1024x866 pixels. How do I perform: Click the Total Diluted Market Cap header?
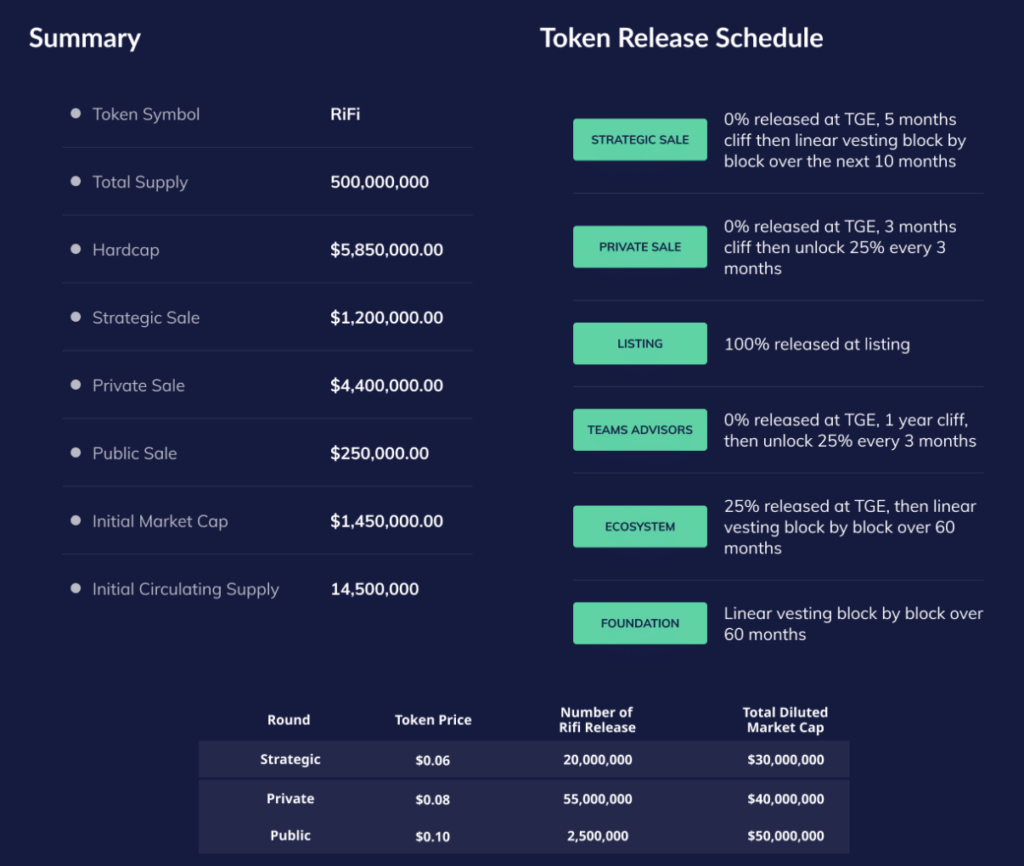785,720
